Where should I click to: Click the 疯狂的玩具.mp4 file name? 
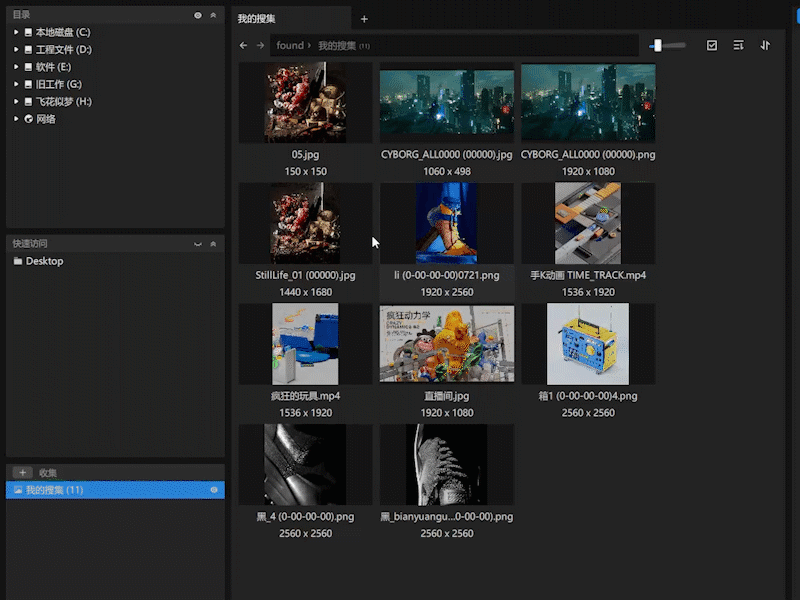click(x=305, y=396)
